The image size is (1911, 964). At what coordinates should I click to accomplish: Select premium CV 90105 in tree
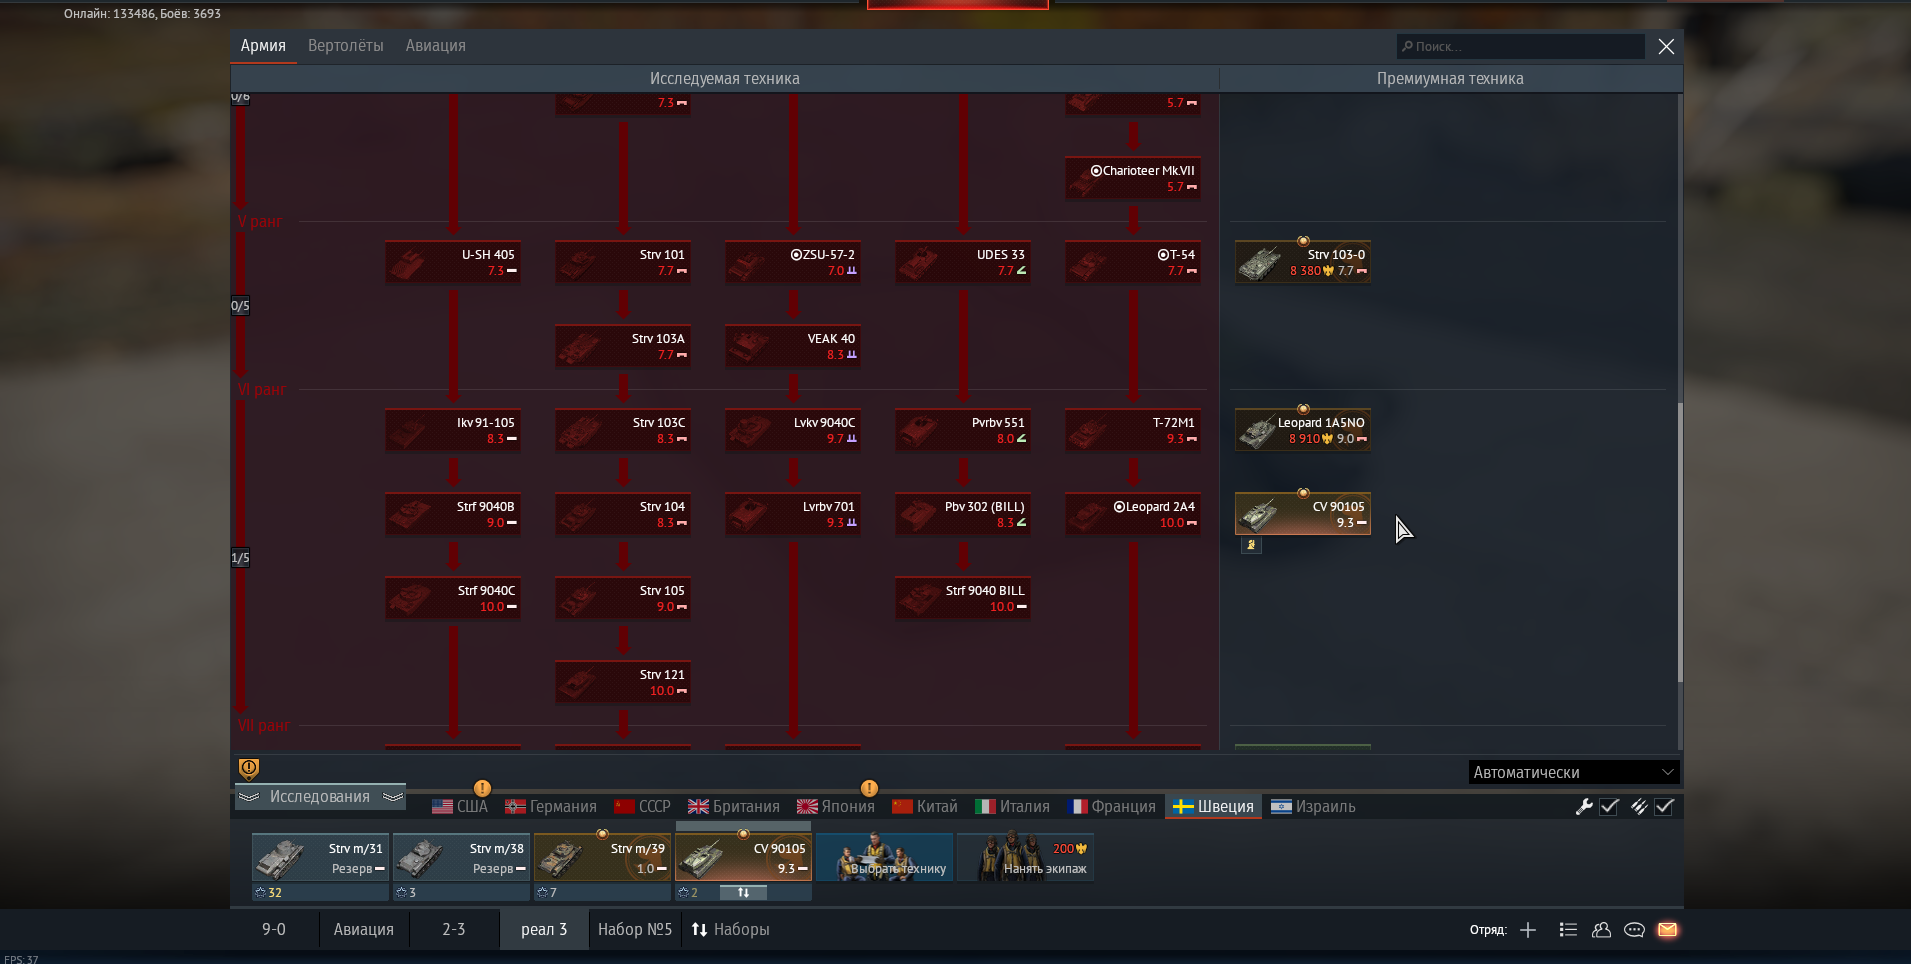tap(1303, 514)
